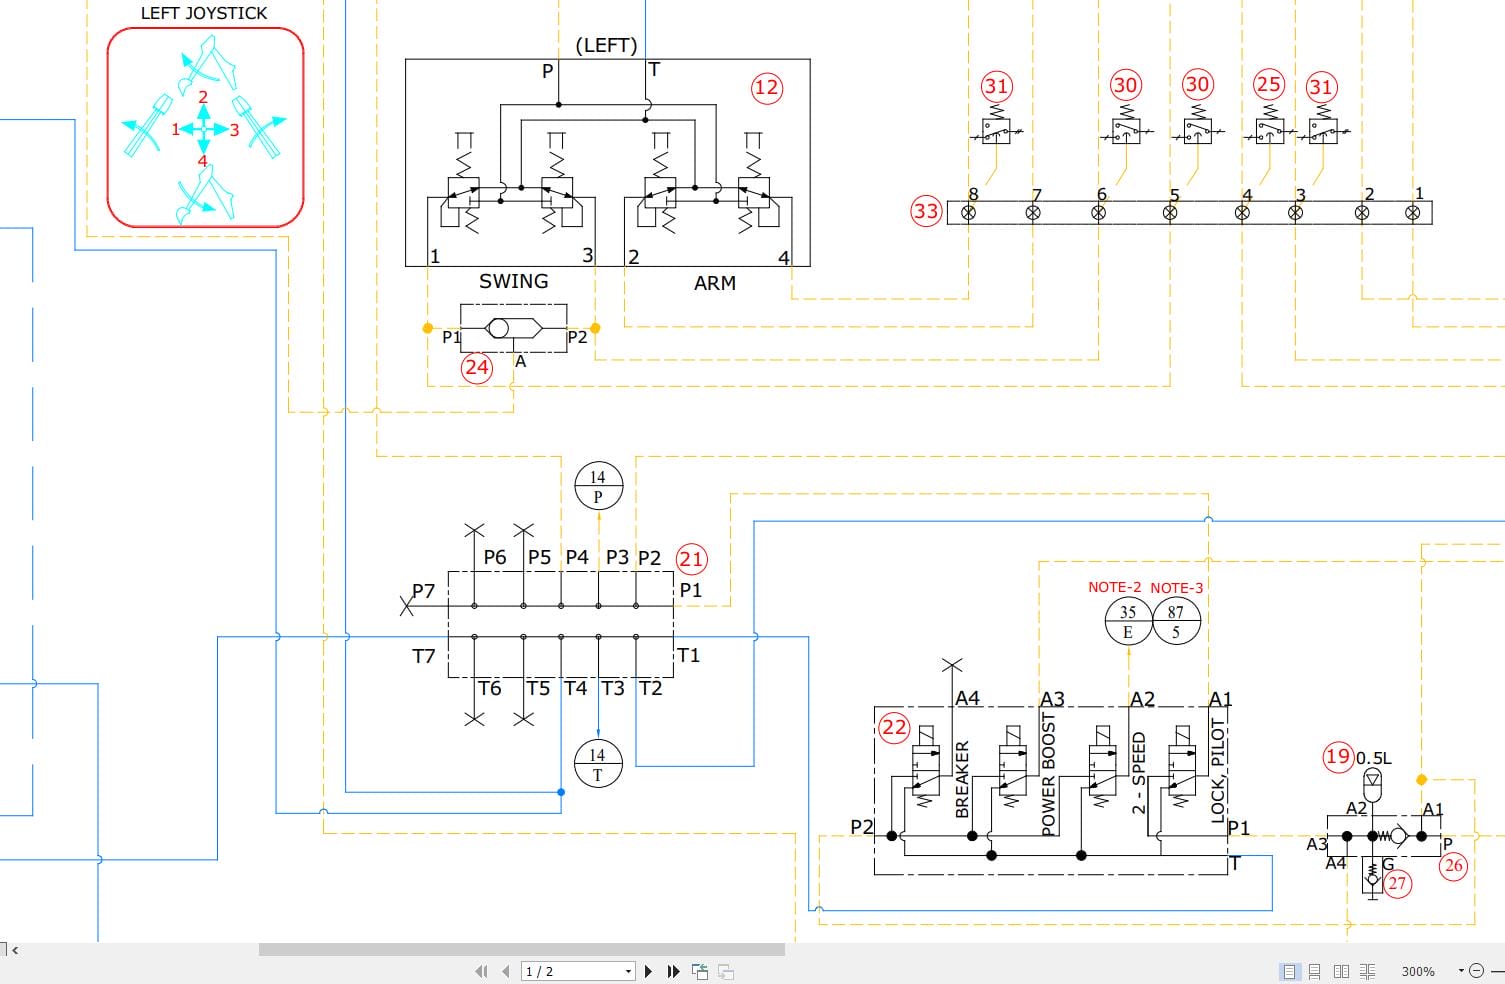Viewport: 1505px width, 984px height.
Task: Select the SWING valve section label
Action: tap(513, 281)
